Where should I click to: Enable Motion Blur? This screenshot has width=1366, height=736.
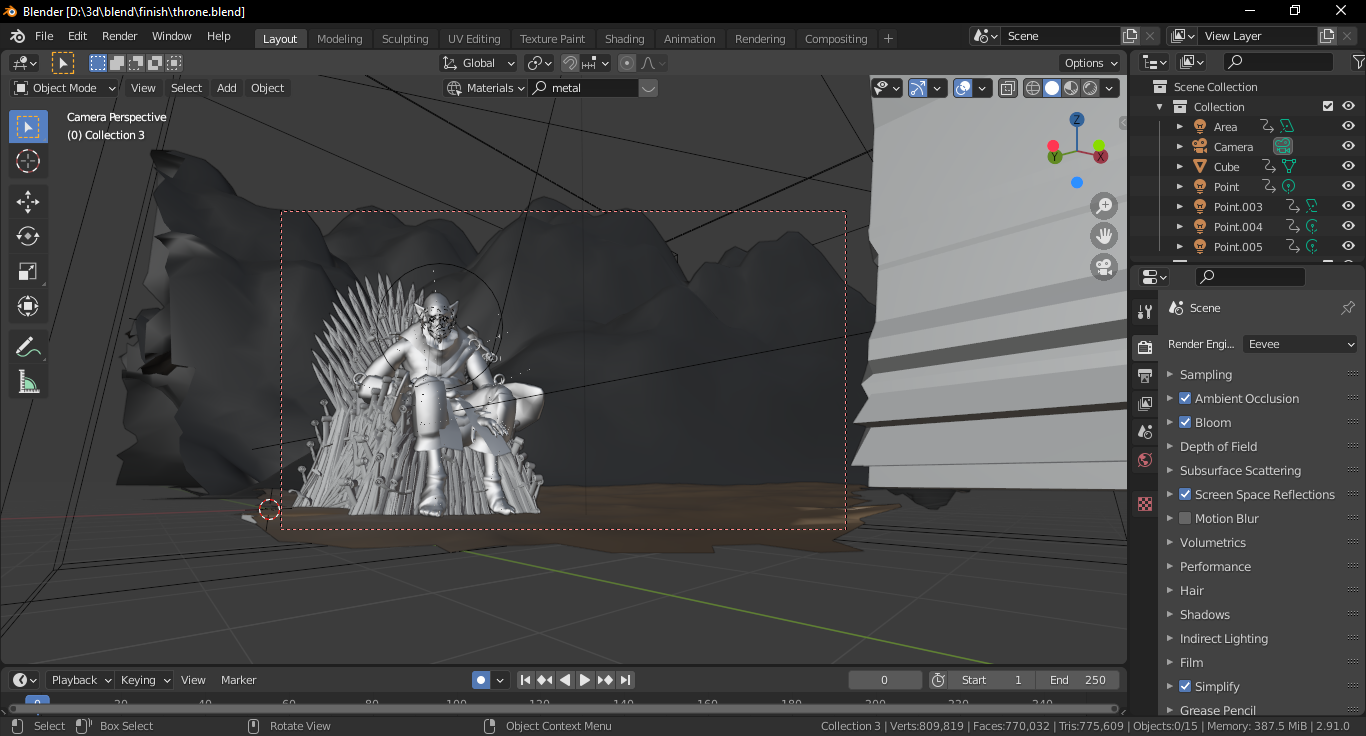pos(1185,518)
